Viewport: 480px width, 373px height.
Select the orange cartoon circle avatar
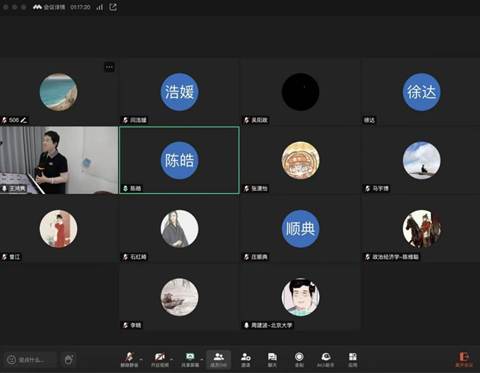(x=300, y=160)
